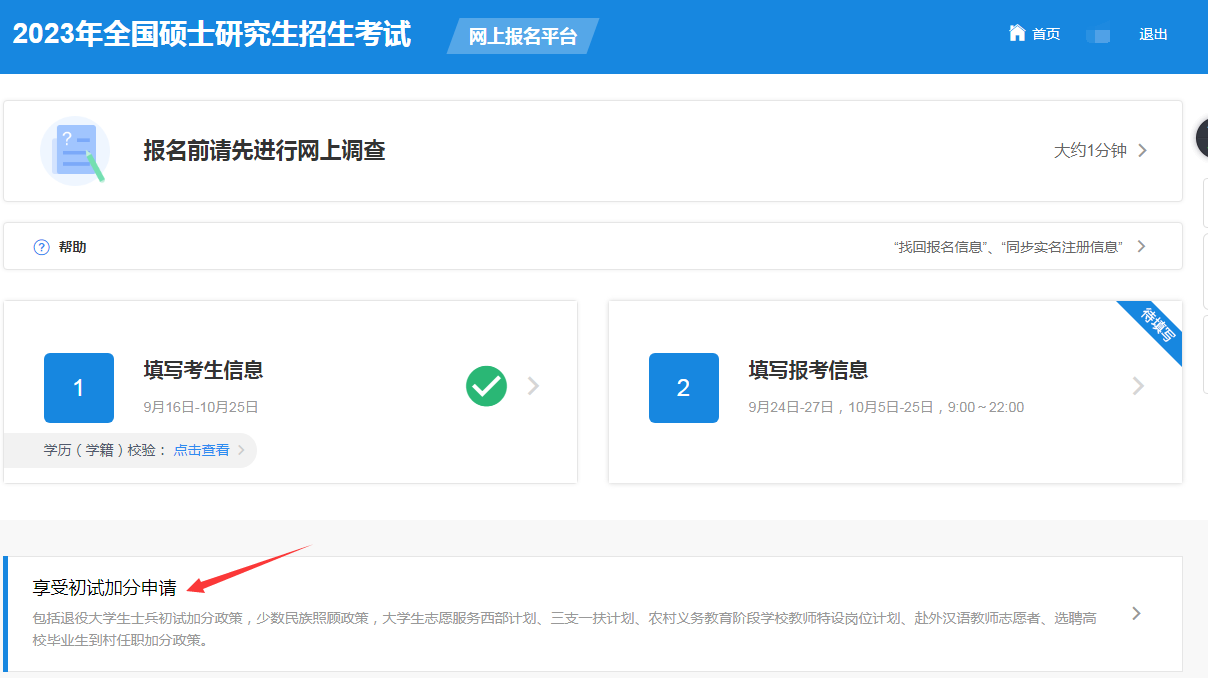Click the green checkmark completion icon
The image size is (1208, 678).
486,386
